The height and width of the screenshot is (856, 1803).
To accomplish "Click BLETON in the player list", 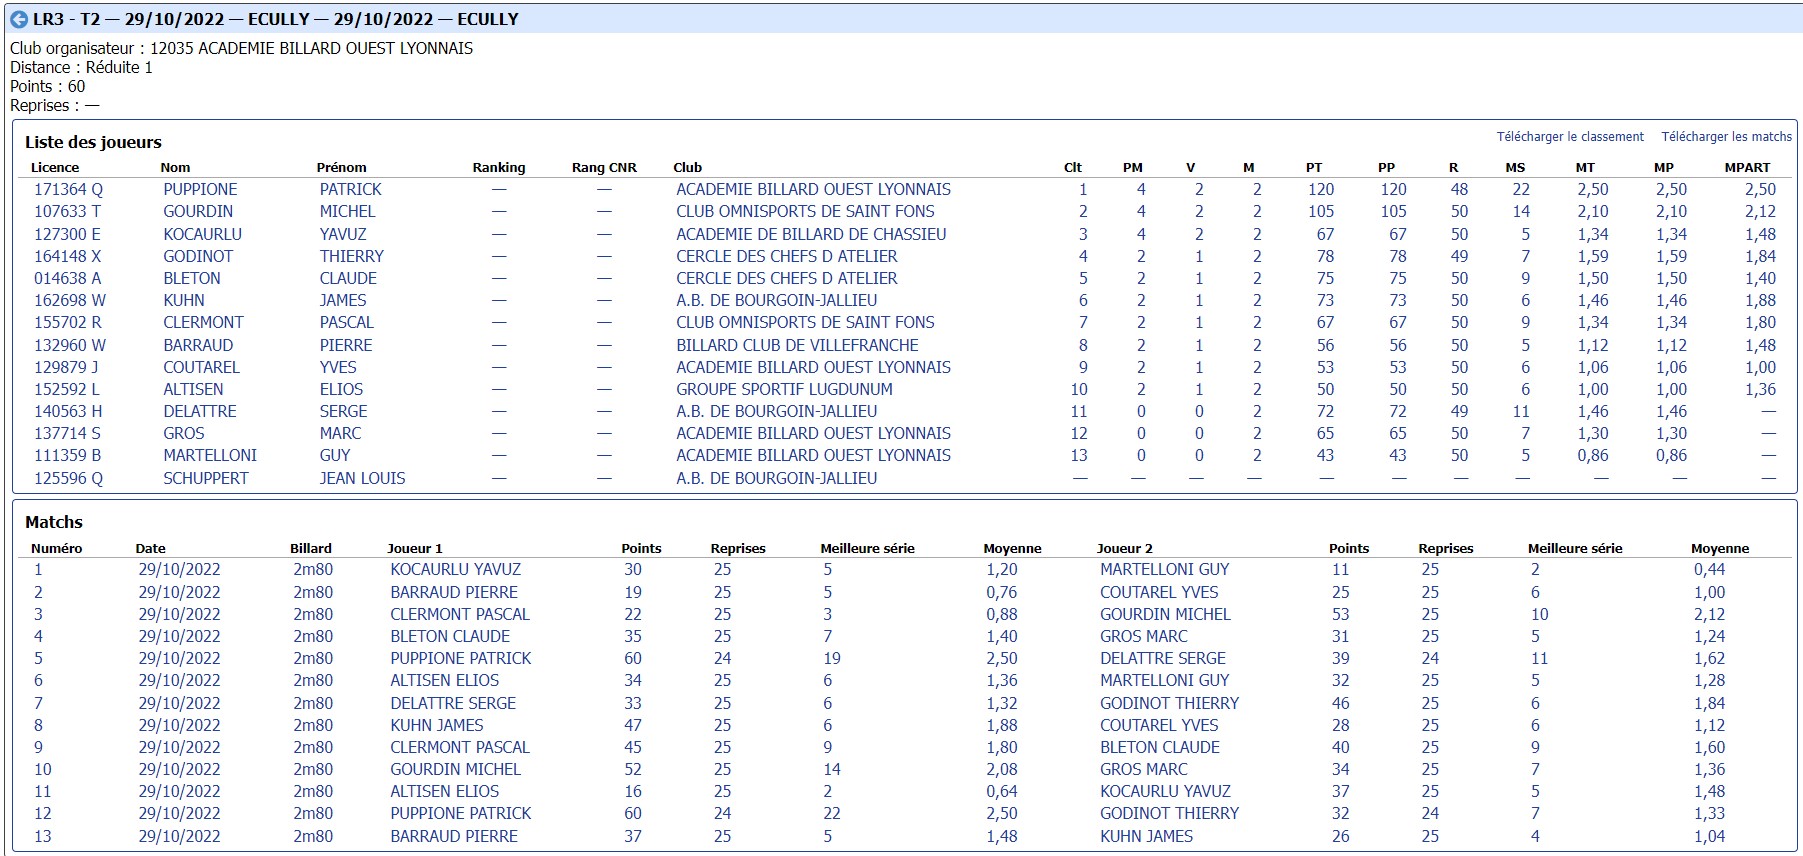I will click(192, 278).
